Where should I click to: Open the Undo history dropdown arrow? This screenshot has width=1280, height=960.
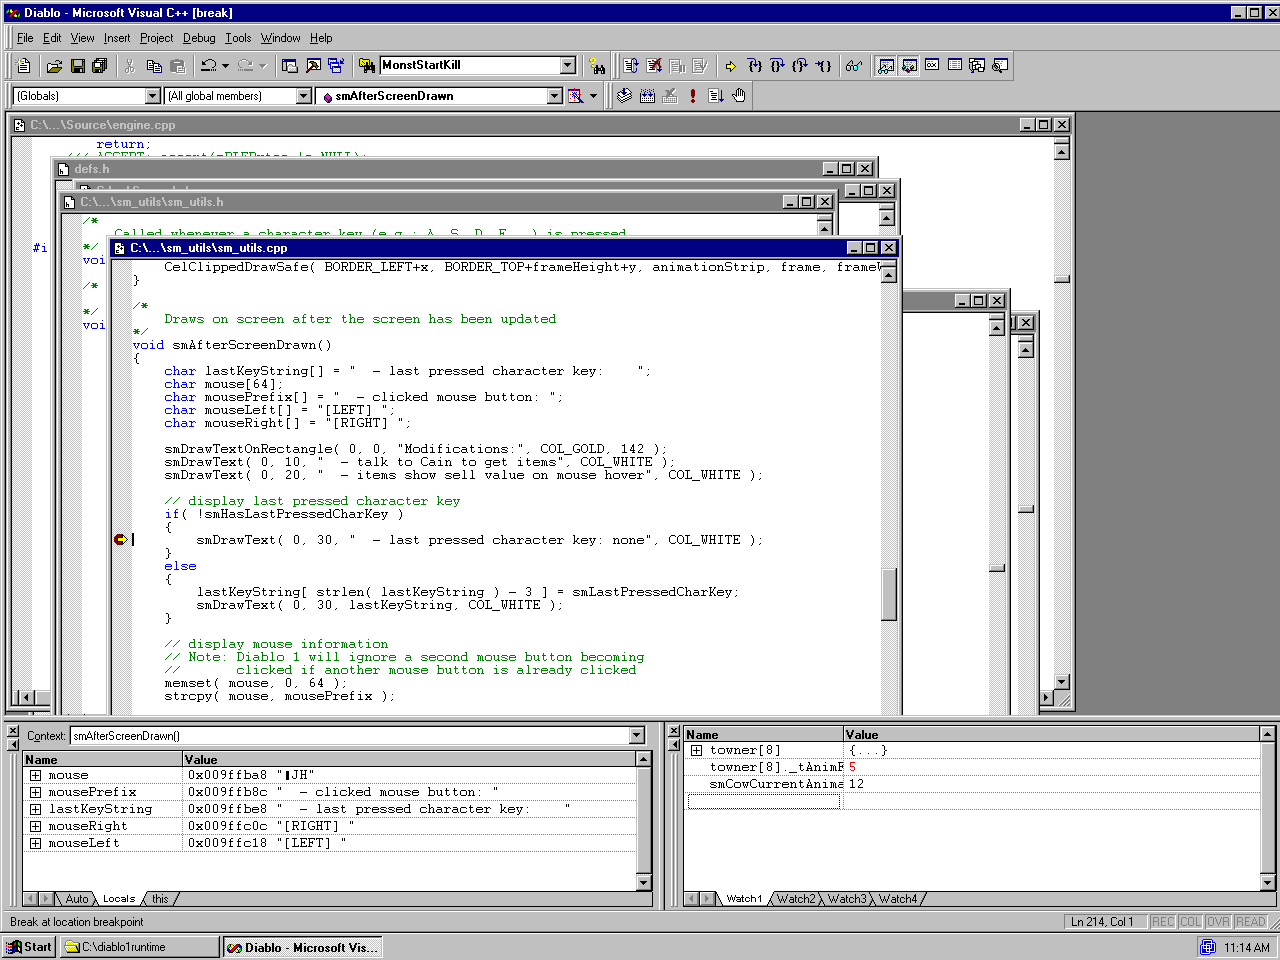[226, 66]
